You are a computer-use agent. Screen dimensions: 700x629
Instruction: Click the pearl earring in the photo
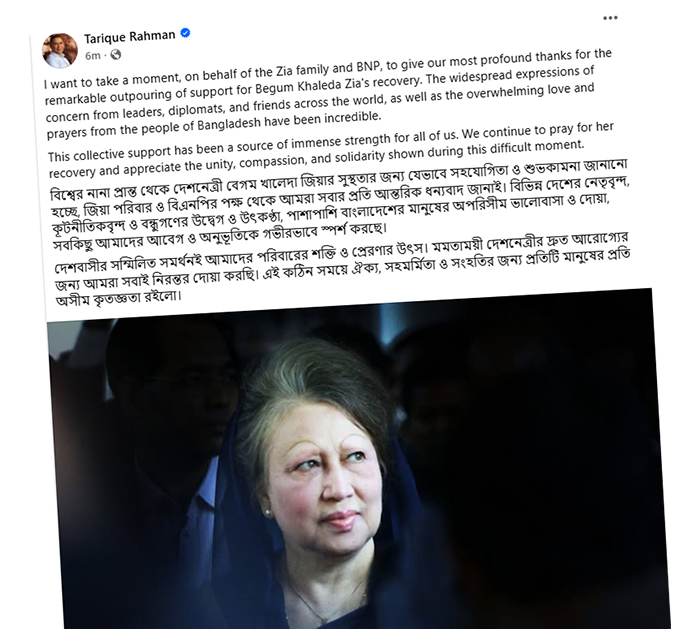[268, 512]
